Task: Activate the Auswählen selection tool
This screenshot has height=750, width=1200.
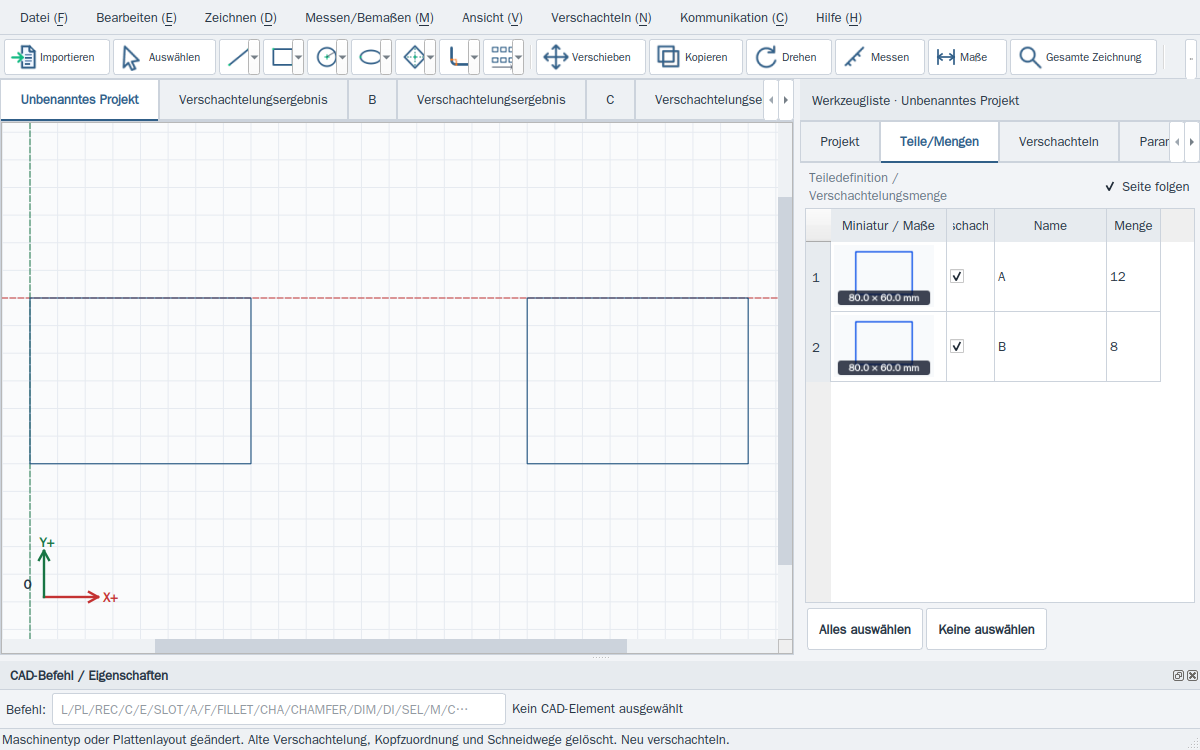Action: pos(164,57)
